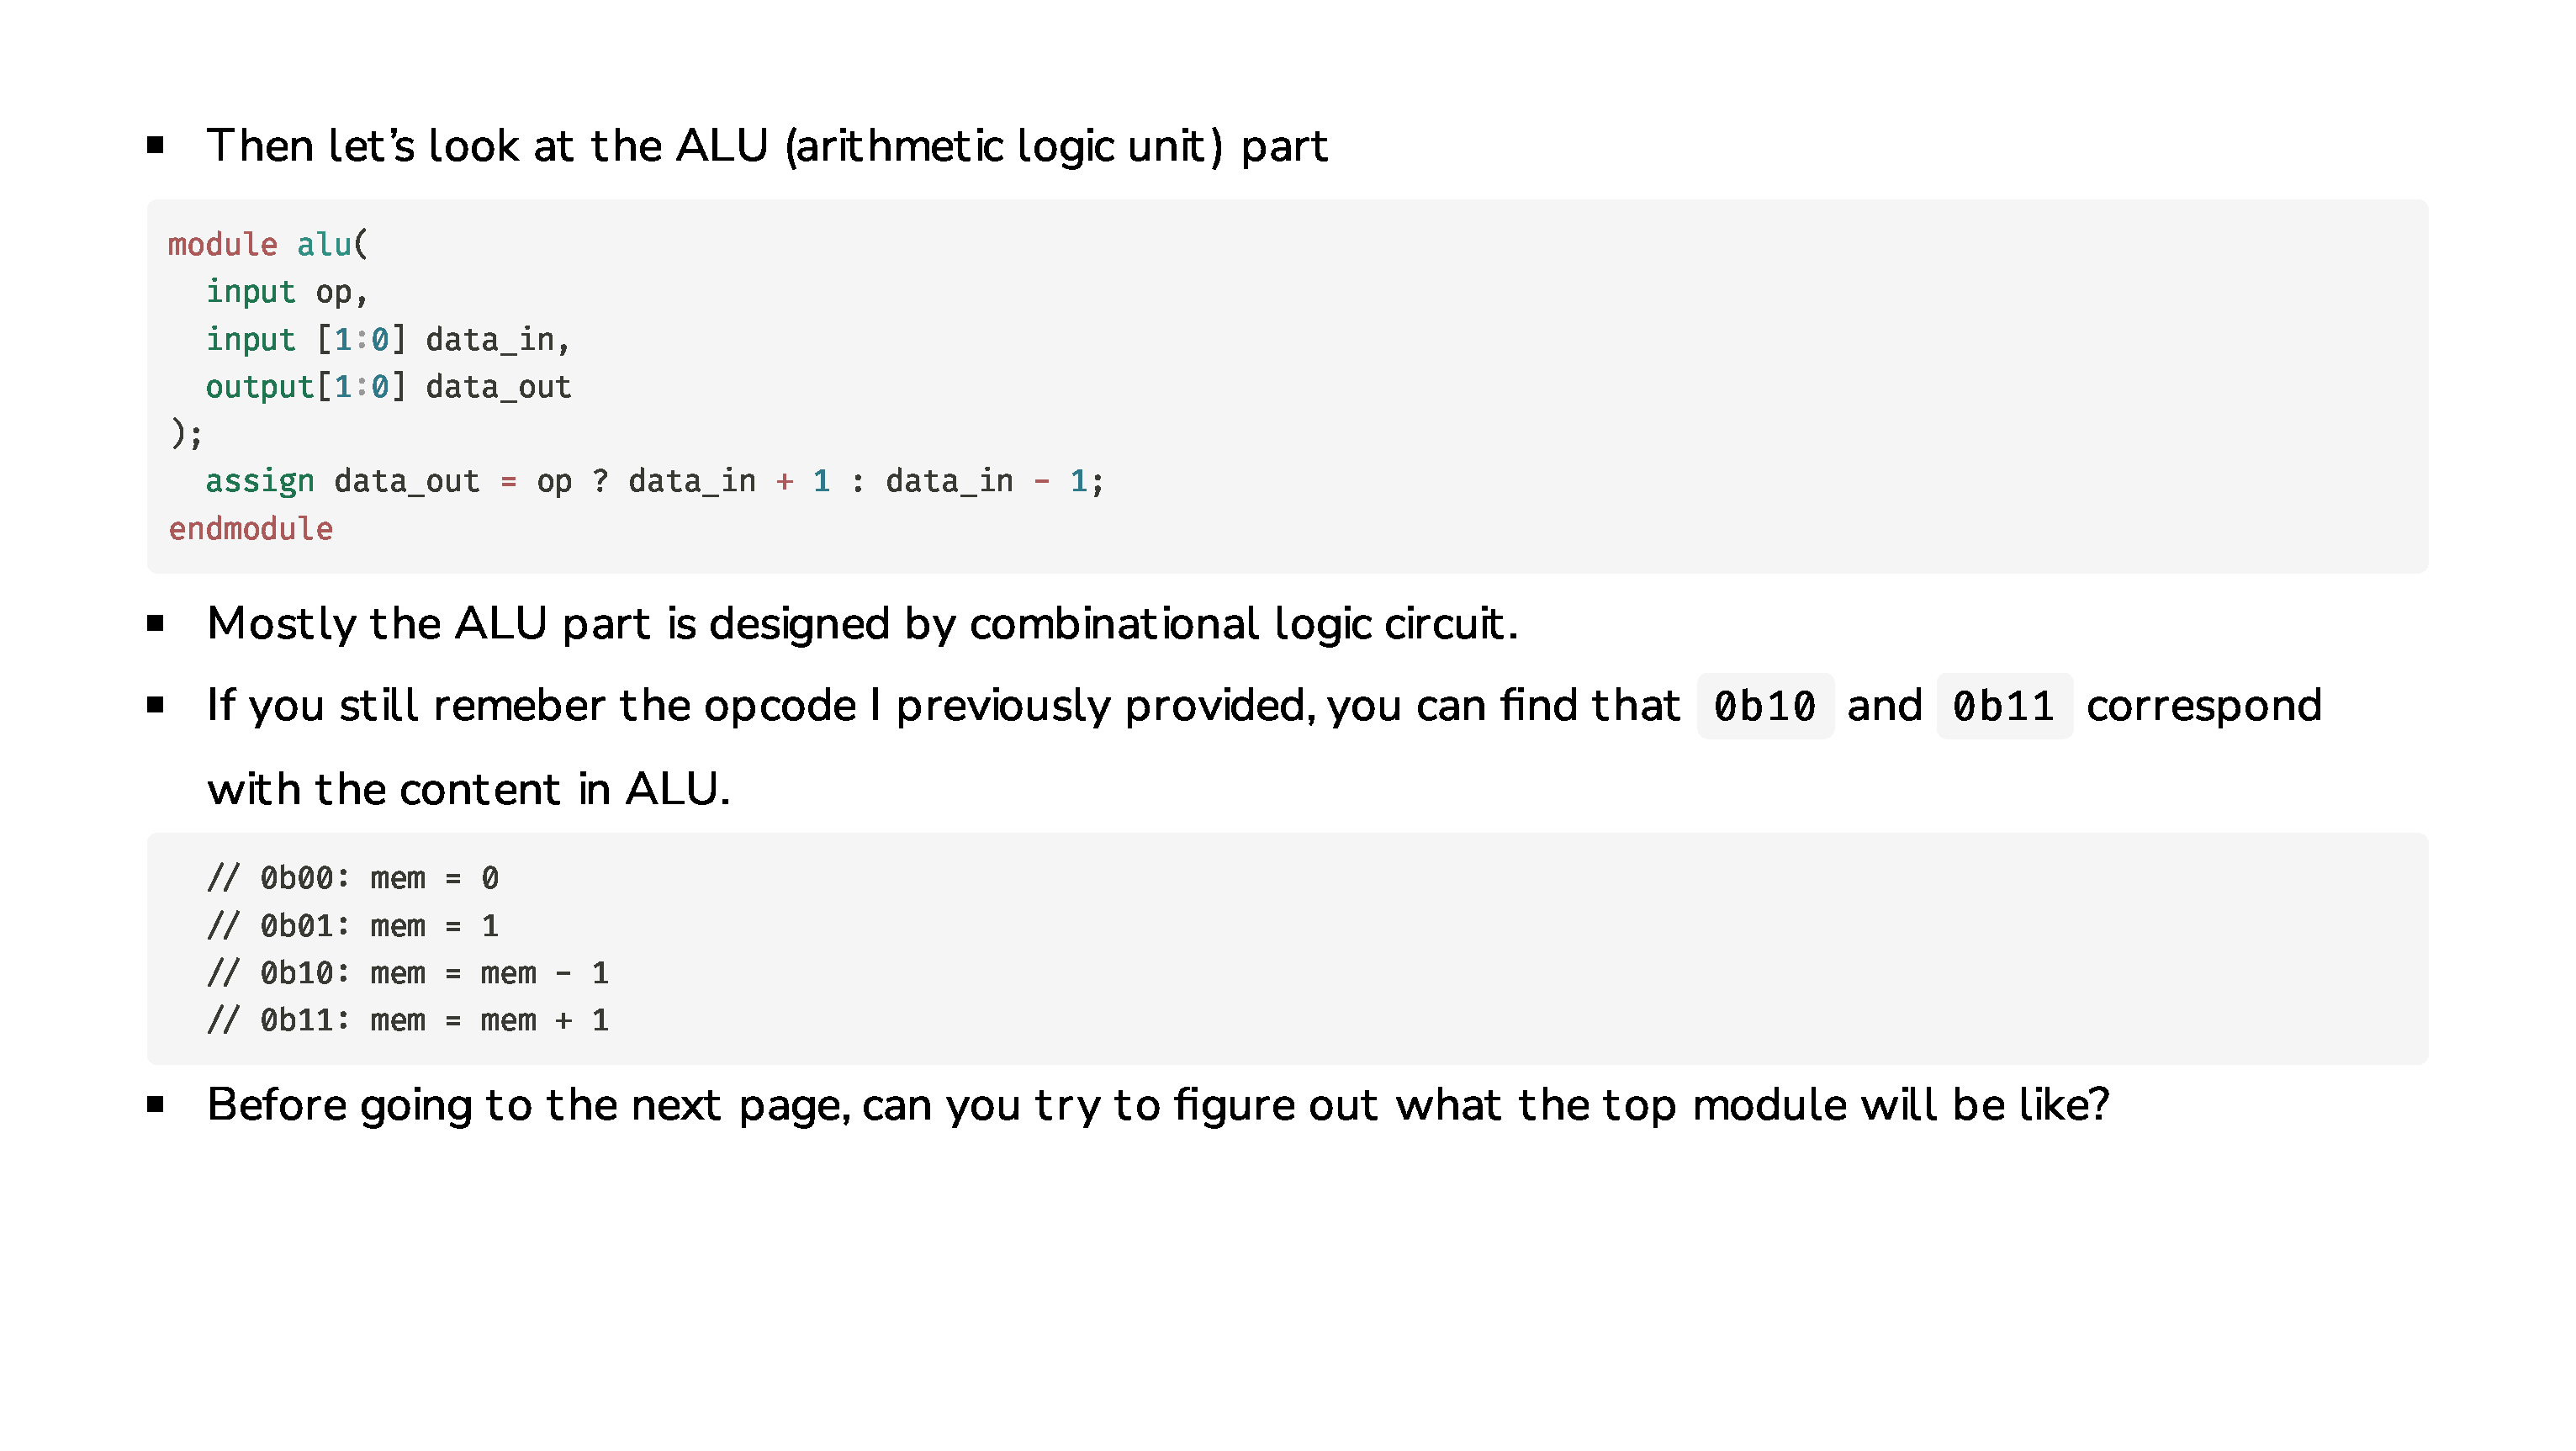This screenshot has width=2576, height=1451.
Task: Click the inline code '0b10'
Action: [x=1765, y=706]
